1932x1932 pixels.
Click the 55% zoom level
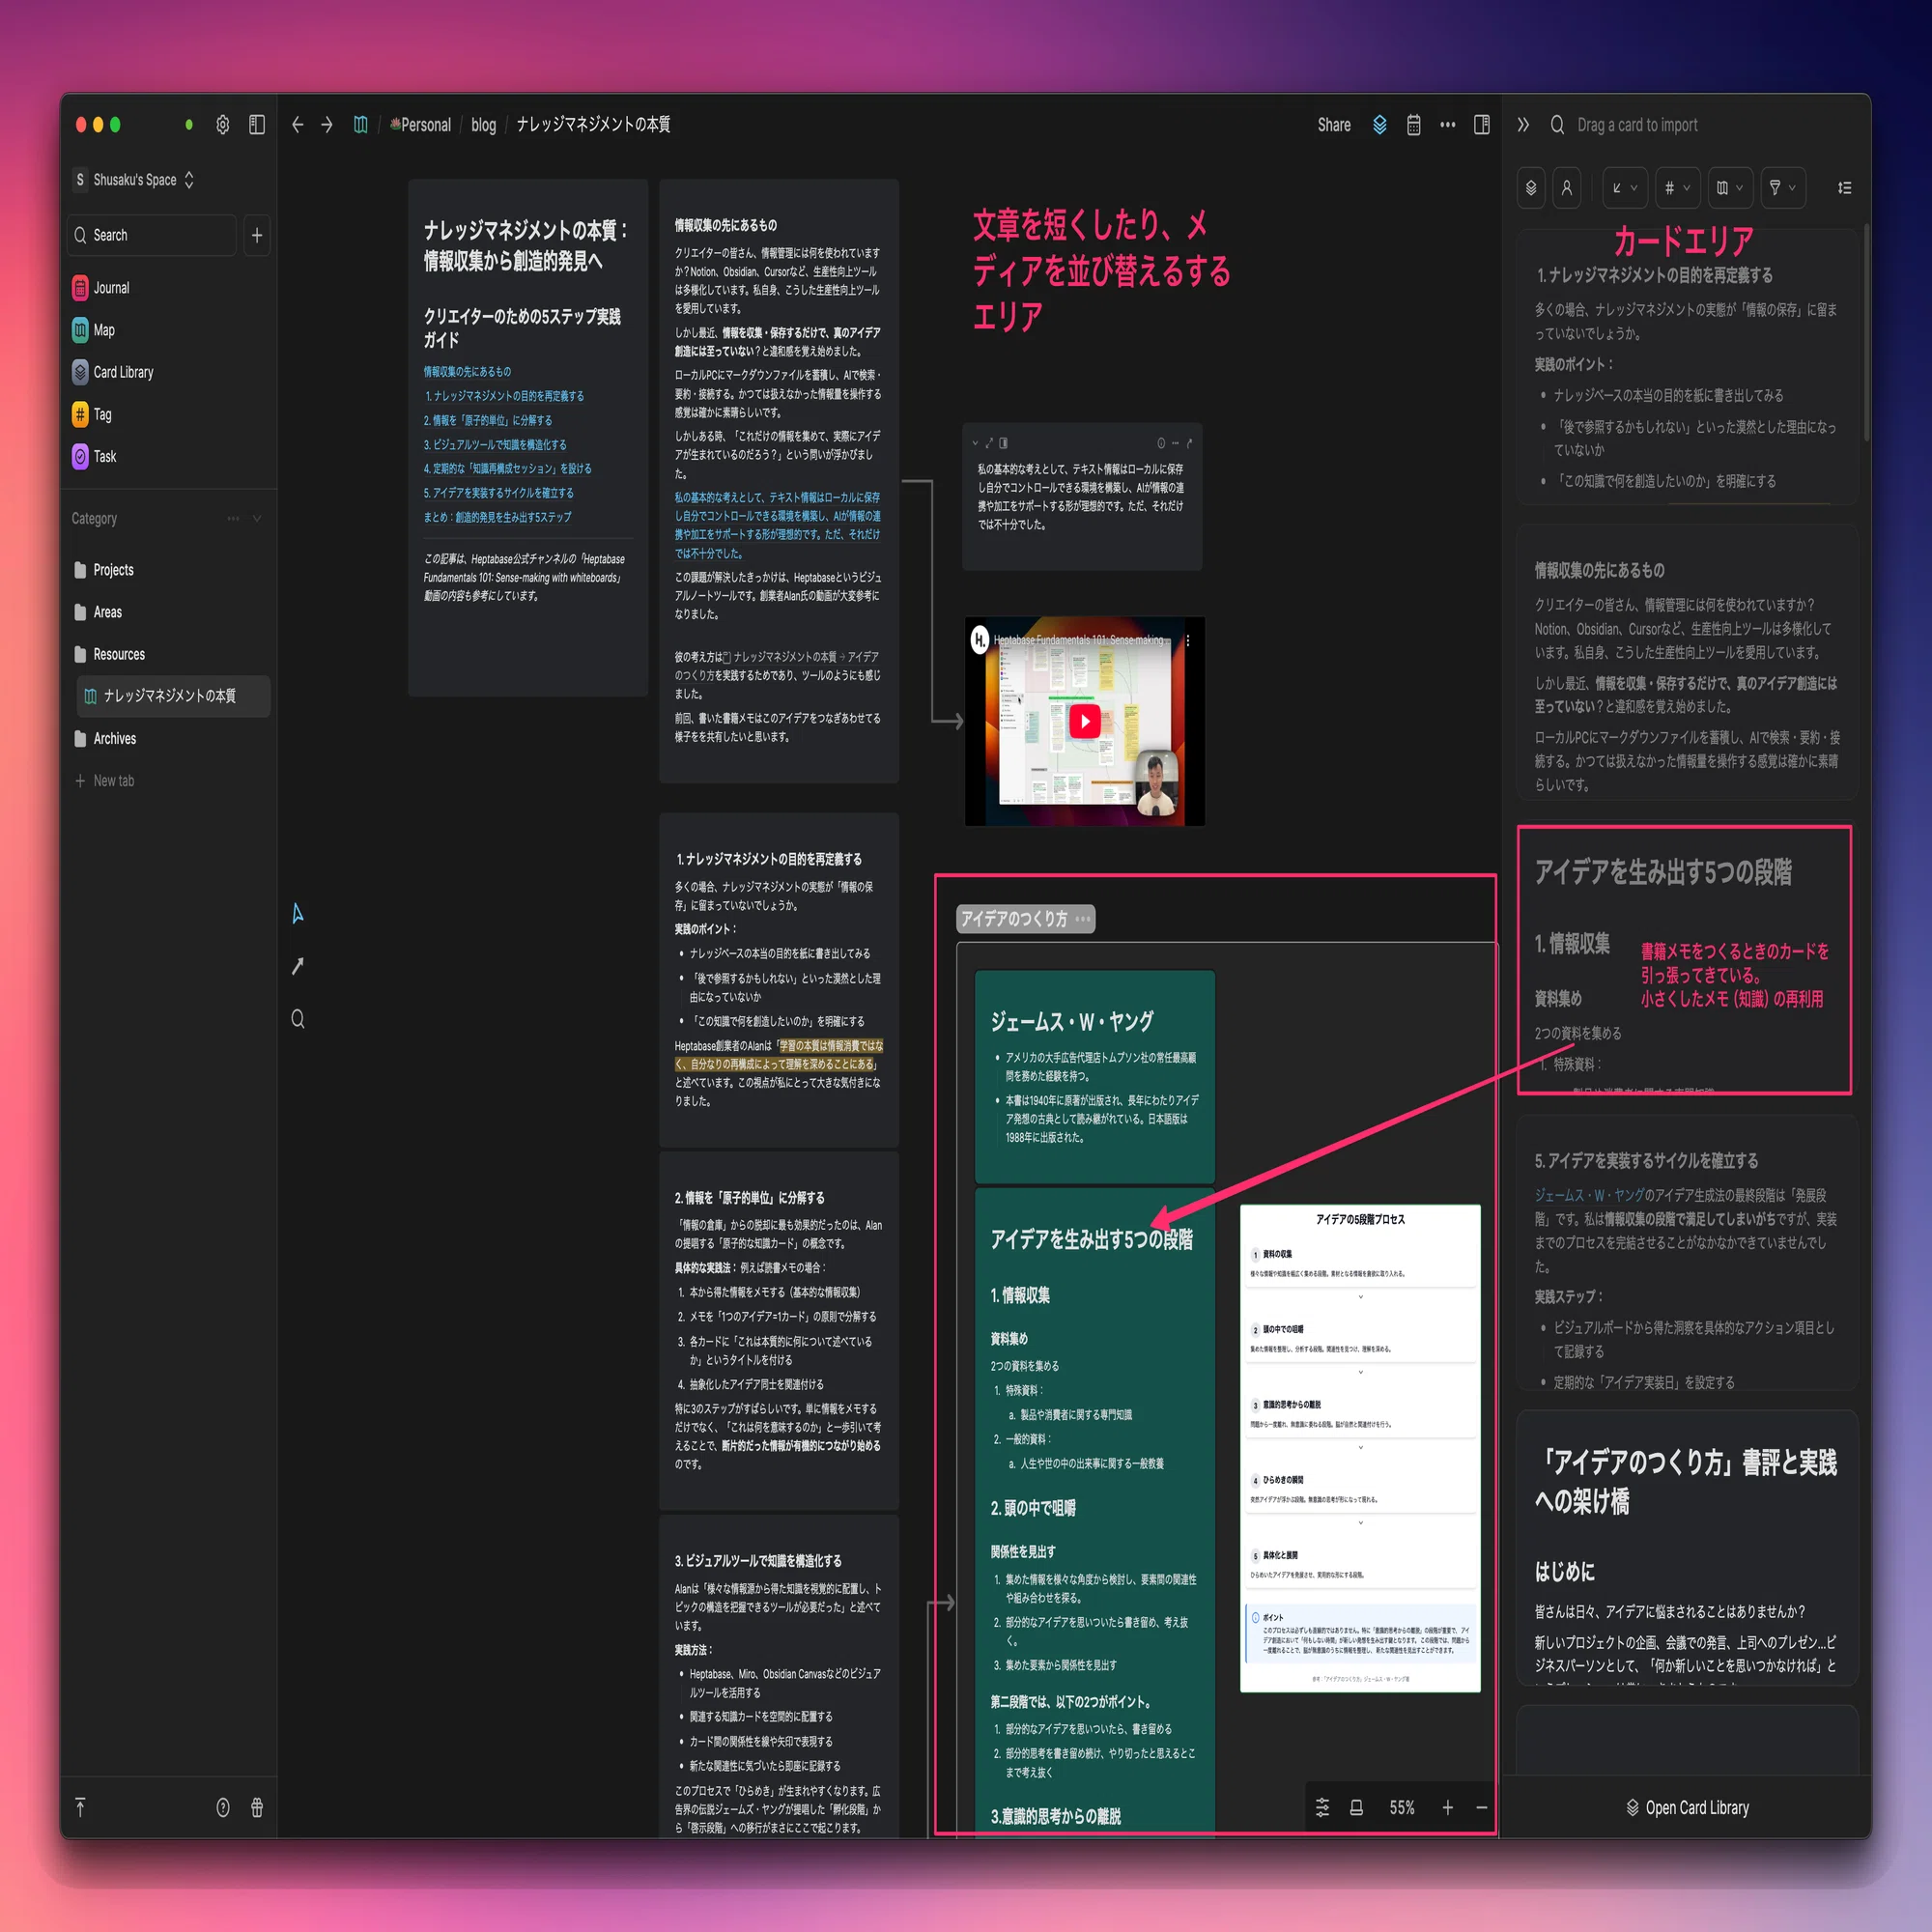(1402, 1807)
